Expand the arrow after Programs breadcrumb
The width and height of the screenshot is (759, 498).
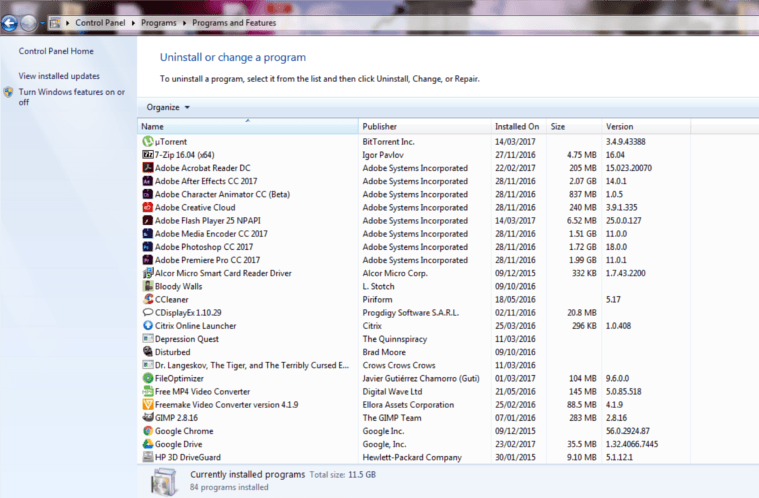tap(184, 23)
